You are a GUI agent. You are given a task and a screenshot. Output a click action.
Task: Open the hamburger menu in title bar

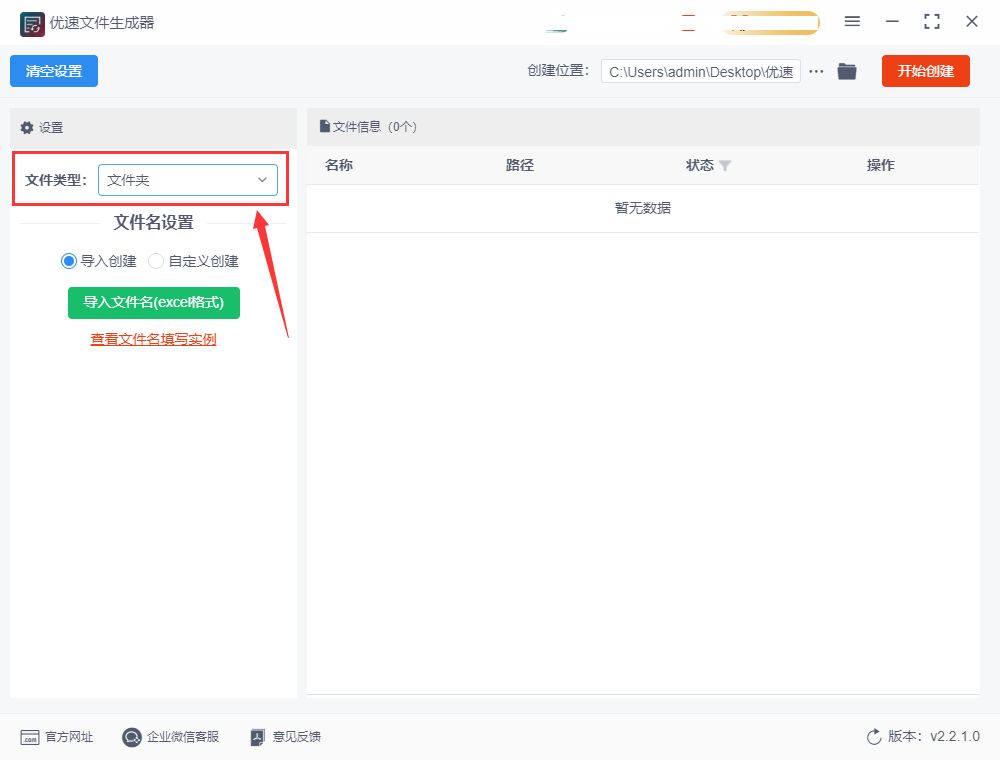pos(852,22)
